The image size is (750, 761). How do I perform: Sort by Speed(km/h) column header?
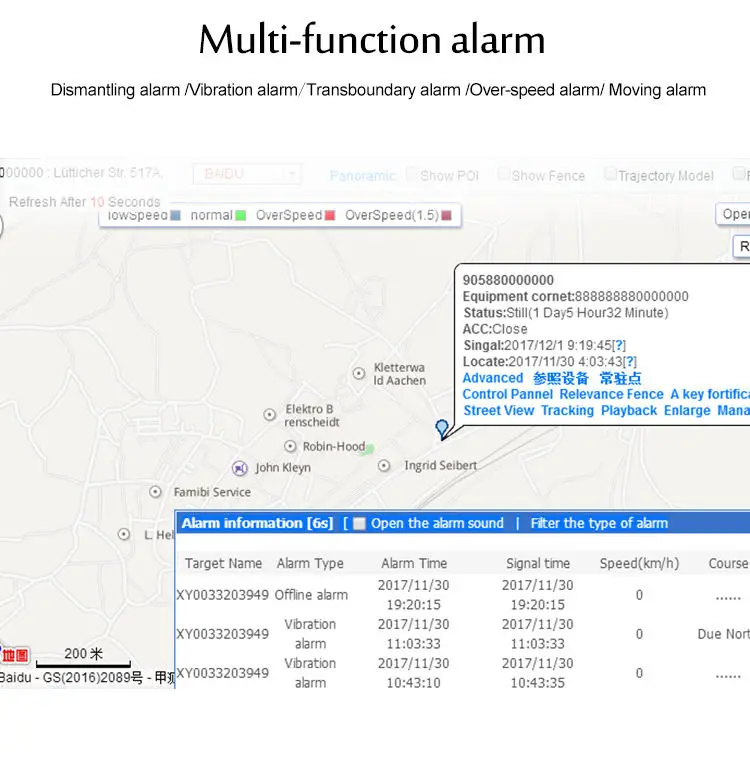pyautogui.click(x=639, y=563)
